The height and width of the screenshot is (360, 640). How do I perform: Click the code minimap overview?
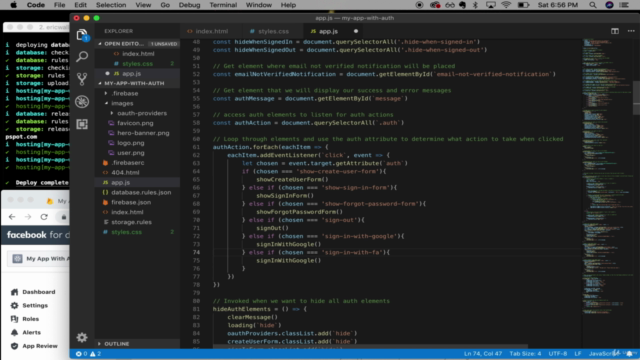tap(607, 176)
